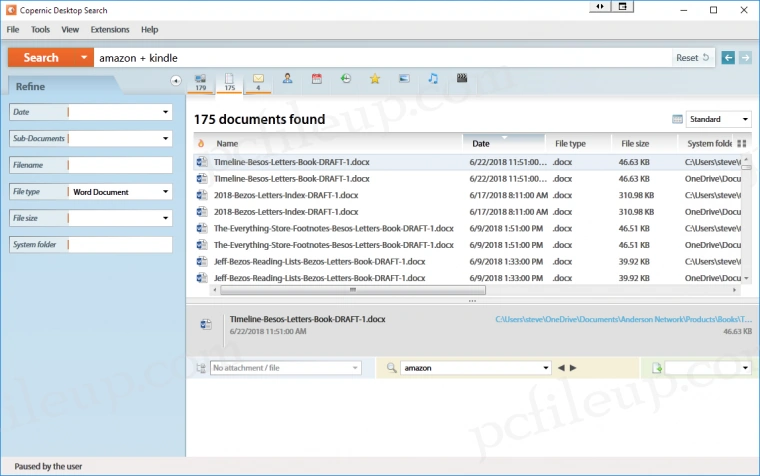The width and height of the screenshot is (760, 476).
Task: Click the green document export icon
Action: pyautogui.click(x=657, y=368)
